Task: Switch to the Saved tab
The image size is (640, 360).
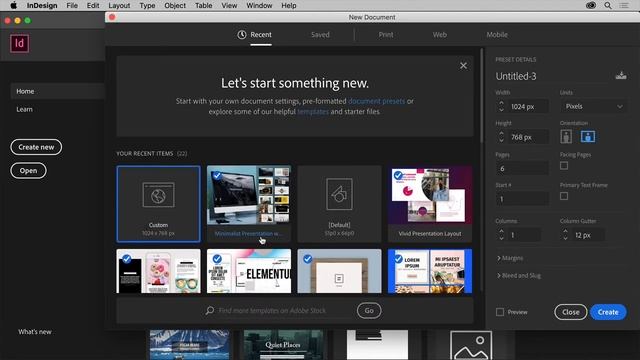Action: pyautogui.click(x=320, y=35)
